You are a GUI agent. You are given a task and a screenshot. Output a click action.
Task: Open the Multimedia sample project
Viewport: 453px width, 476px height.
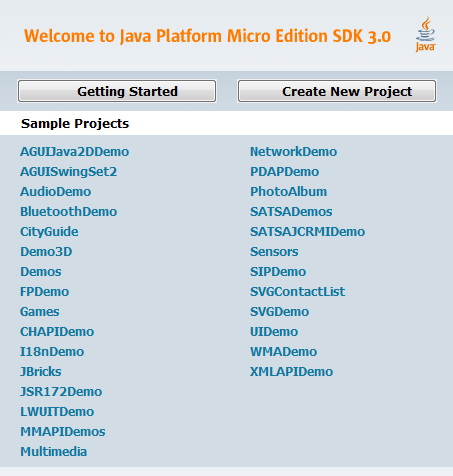[54, 452]
